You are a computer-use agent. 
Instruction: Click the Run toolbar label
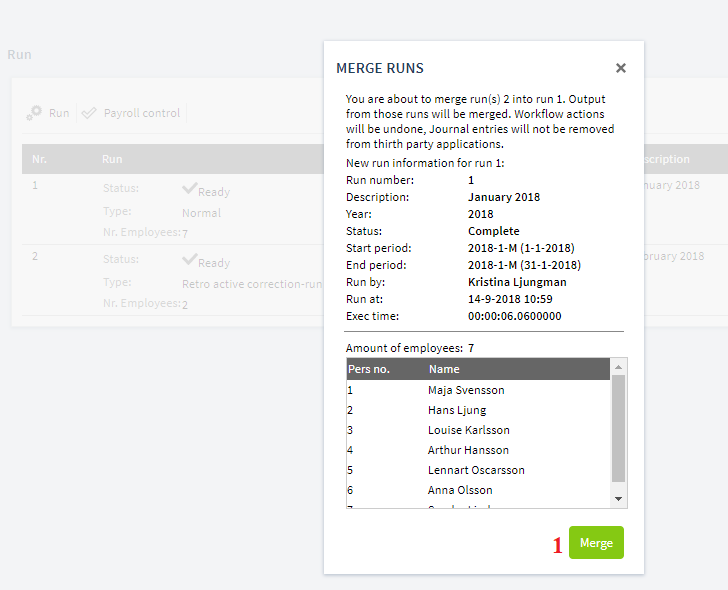coord(59,113)
